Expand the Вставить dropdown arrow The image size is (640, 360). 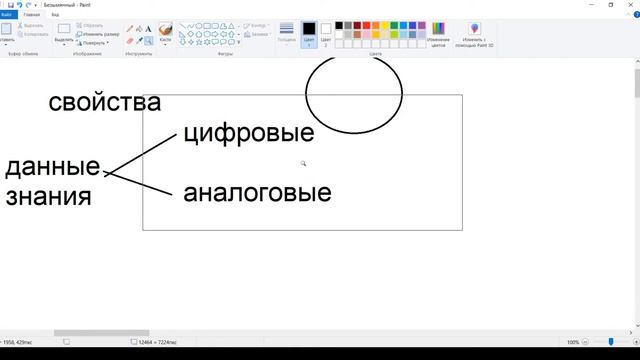coord(6,44)
